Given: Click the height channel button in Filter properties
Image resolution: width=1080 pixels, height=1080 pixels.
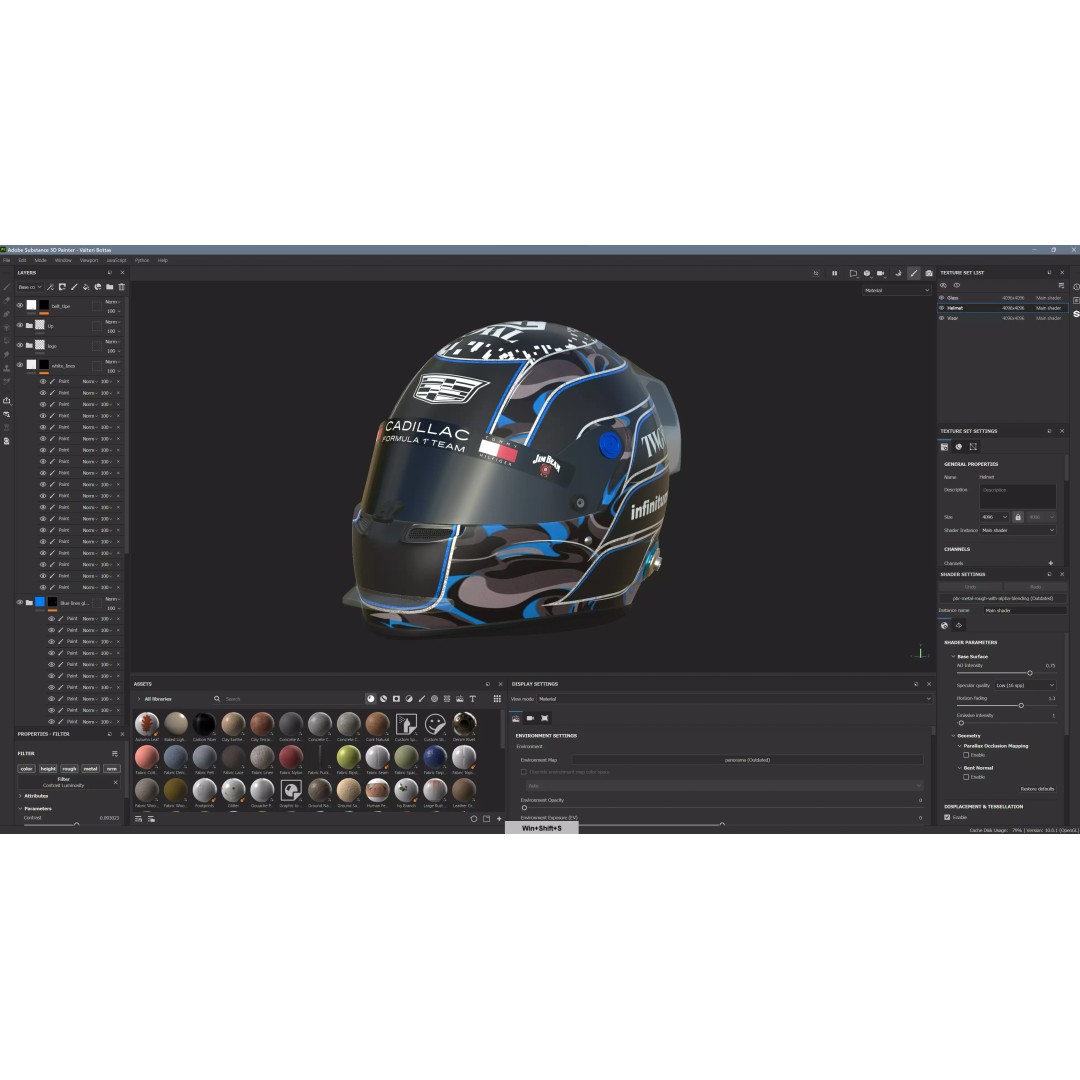Looking at the screenshot, I should point(48,769).
